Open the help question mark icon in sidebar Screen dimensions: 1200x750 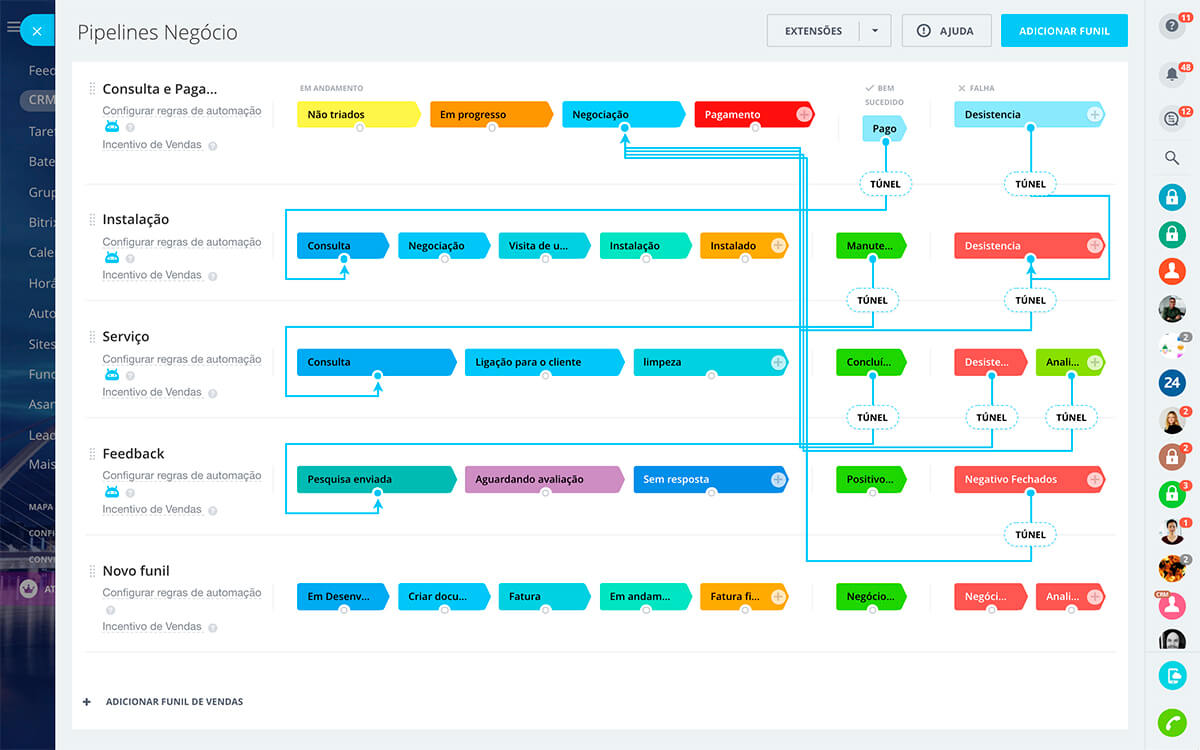(x=1171, y=27)
